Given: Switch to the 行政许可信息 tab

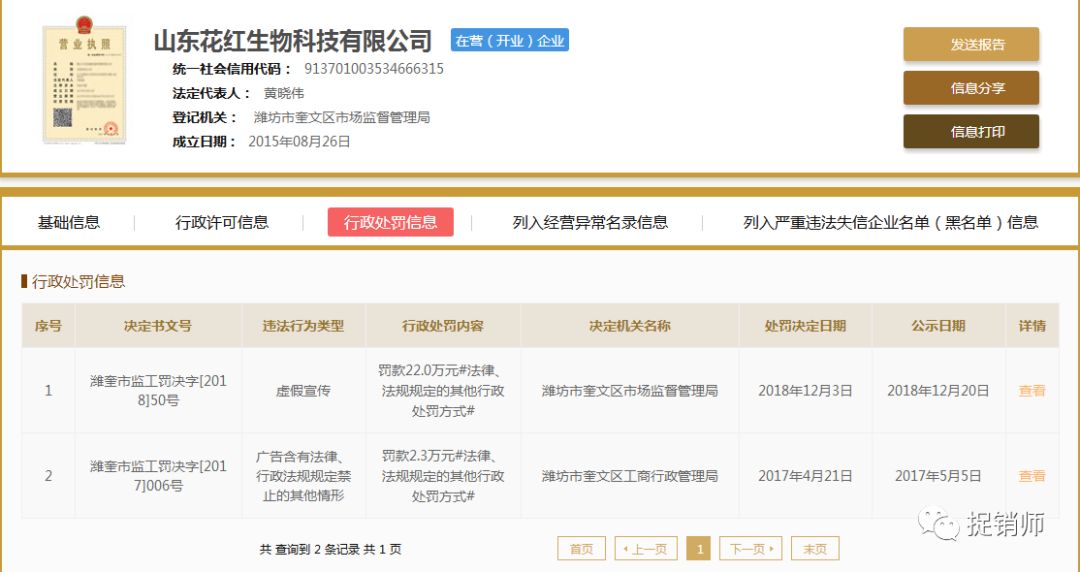Looking at the screenshot, I should [222, 223].
